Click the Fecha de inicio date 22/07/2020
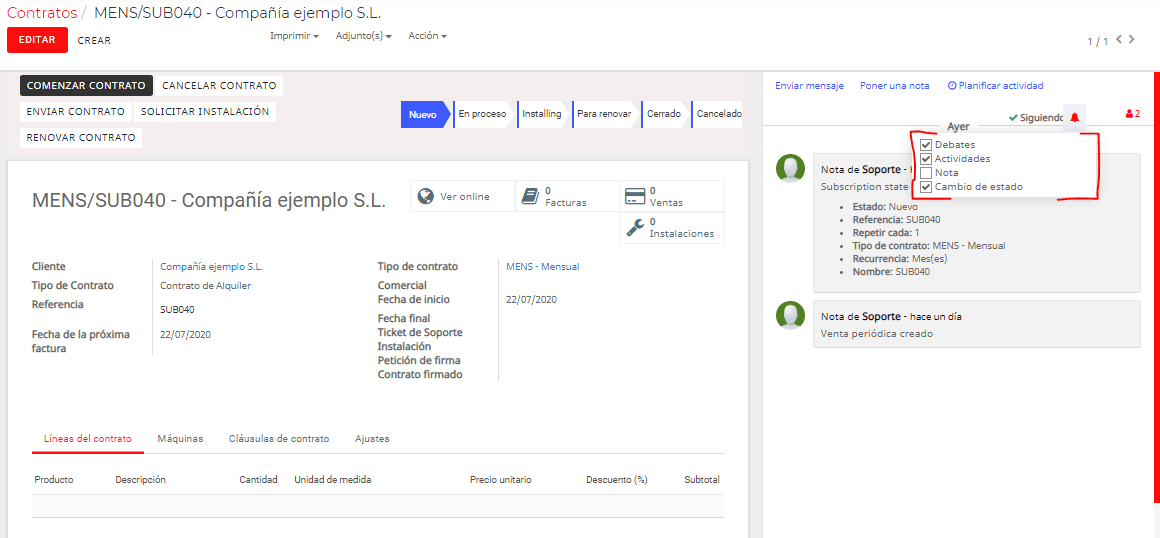 pyautogui.click(x=531, y=300)
